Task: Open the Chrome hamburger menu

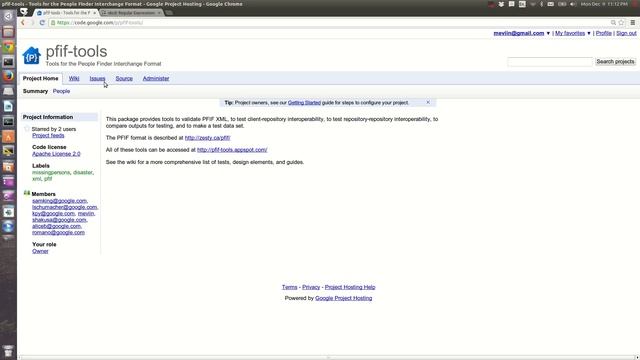Action: click(x=633, y=22)
